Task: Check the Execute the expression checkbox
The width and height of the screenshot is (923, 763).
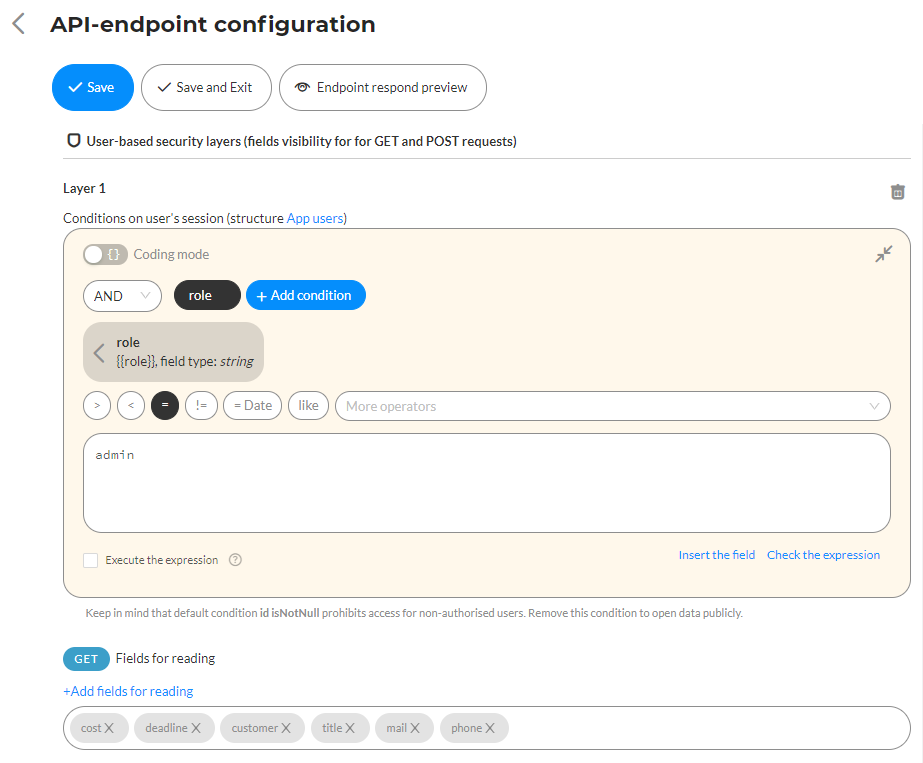Action: click(91, 560)
